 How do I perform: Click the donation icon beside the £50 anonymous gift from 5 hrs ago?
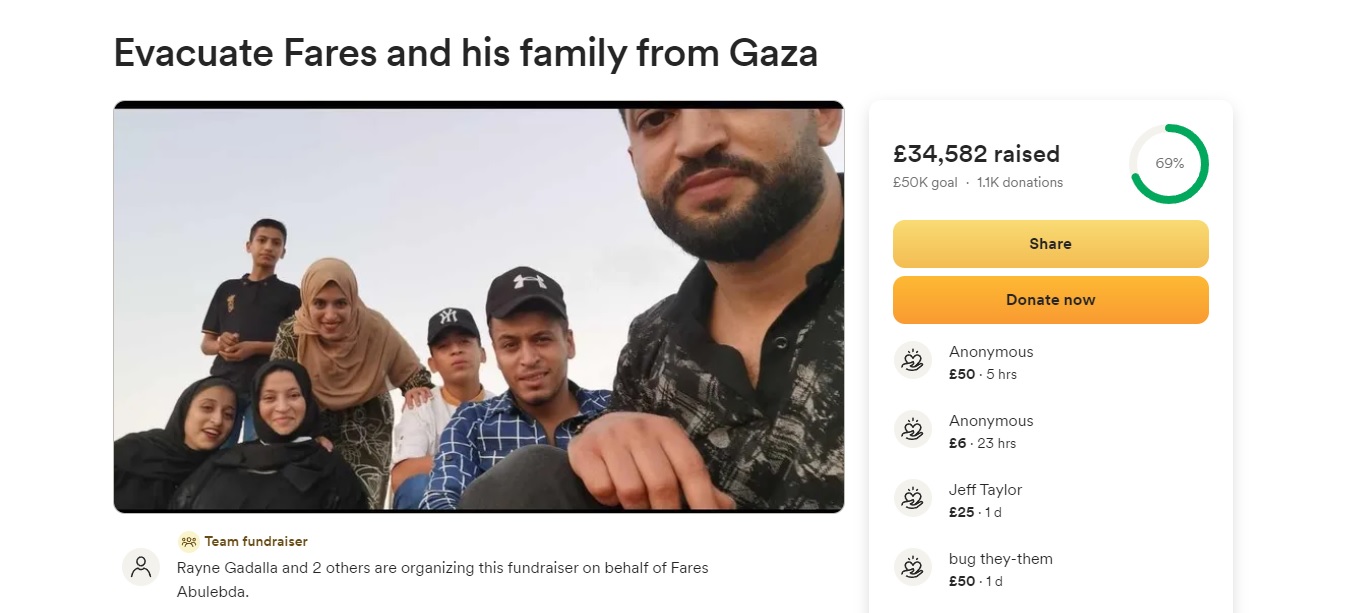[912, 360]
